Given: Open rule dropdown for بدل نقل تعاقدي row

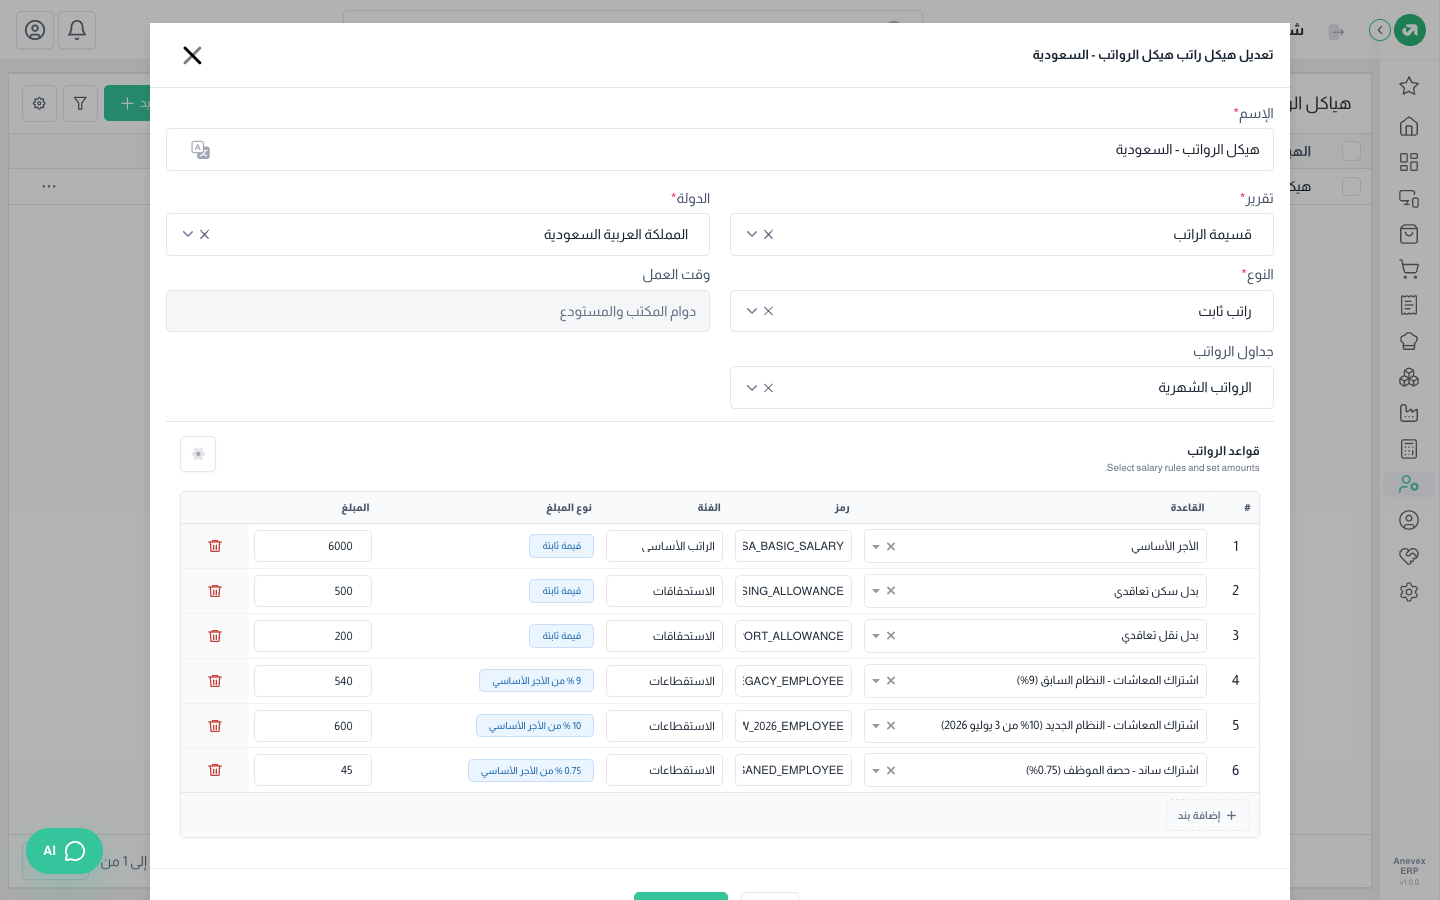Looking at the screenshot, I should coord(876,636).
